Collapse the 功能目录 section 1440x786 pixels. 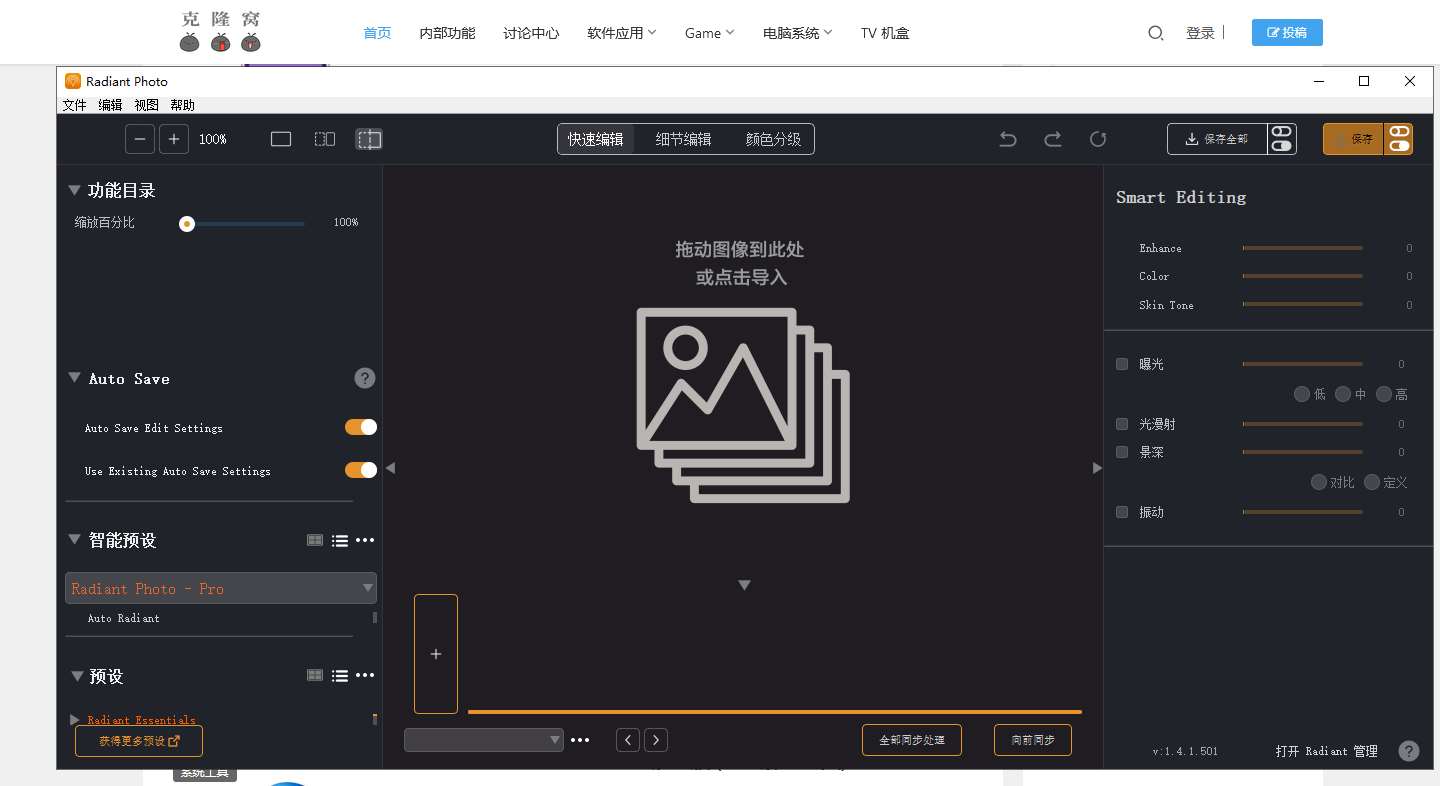(x=74, y=190)
